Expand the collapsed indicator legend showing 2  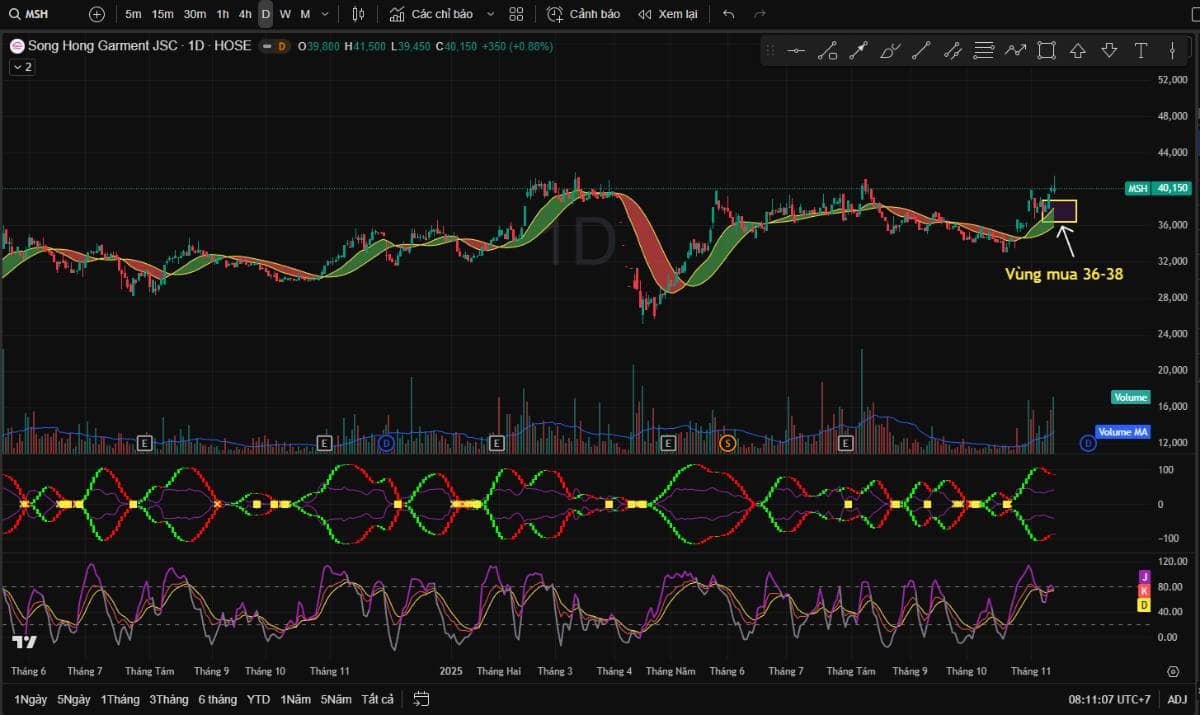pos(22,67)
